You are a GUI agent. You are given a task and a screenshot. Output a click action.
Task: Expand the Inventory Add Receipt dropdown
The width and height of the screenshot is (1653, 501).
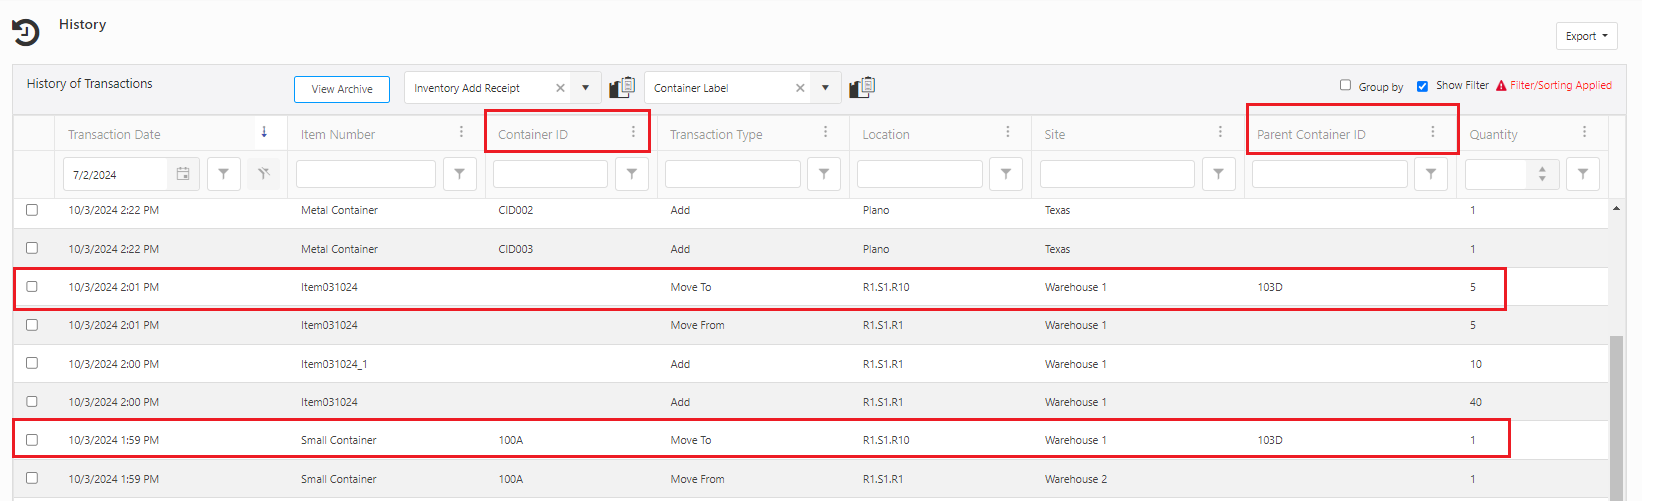[x=585, y=88]
